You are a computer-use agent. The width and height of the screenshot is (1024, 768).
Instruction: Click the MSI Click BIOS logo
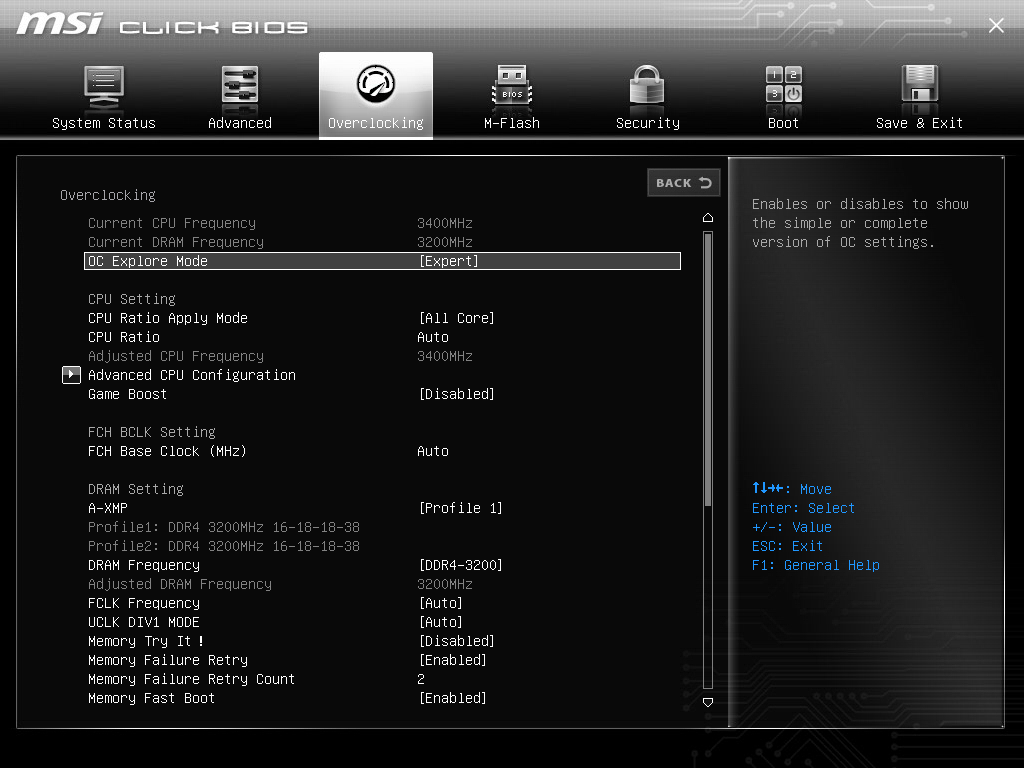162,24
